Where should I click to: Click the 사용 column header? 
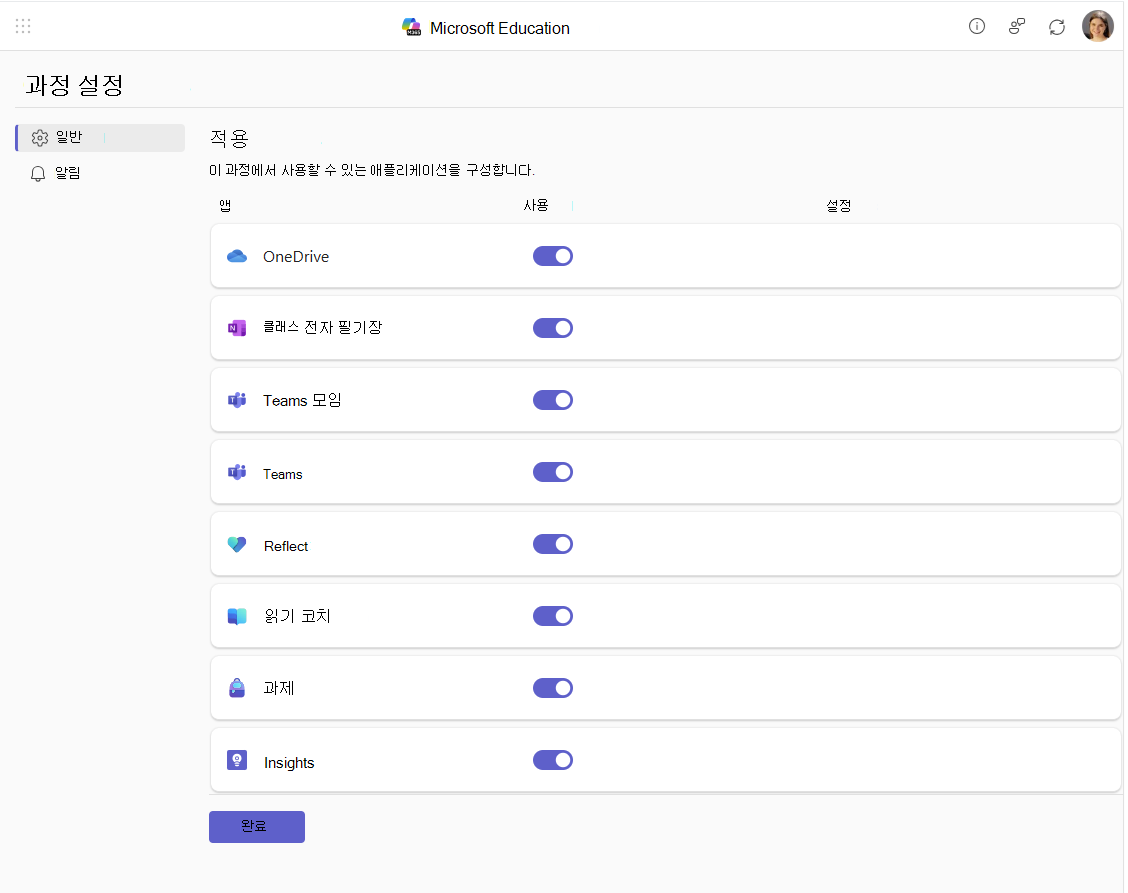point(536,206)
